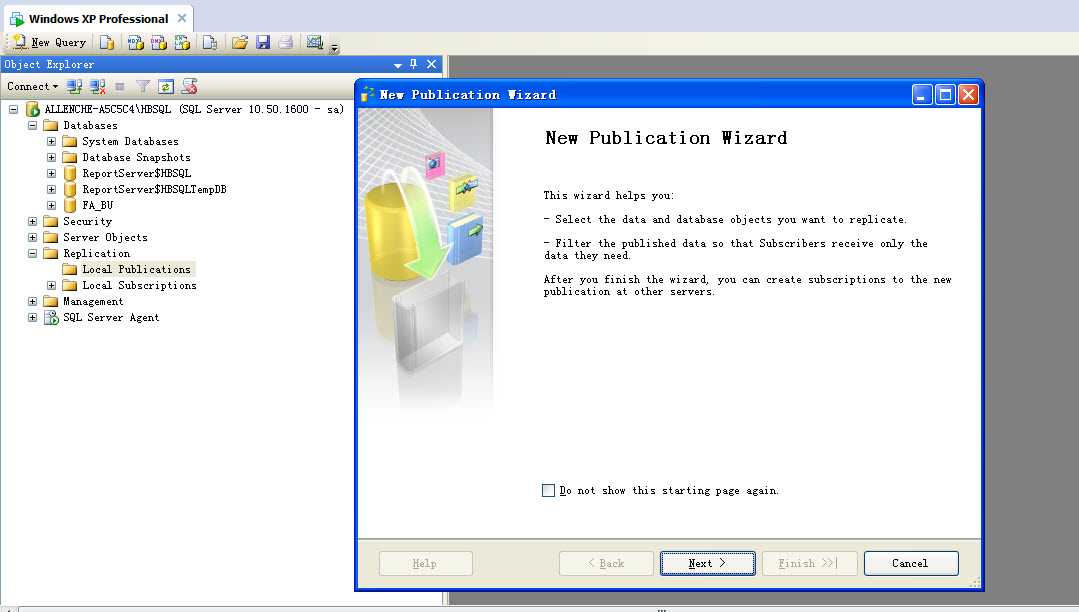
Task: Click Next in the New Publication Wizard
Action: coord(707,563)
